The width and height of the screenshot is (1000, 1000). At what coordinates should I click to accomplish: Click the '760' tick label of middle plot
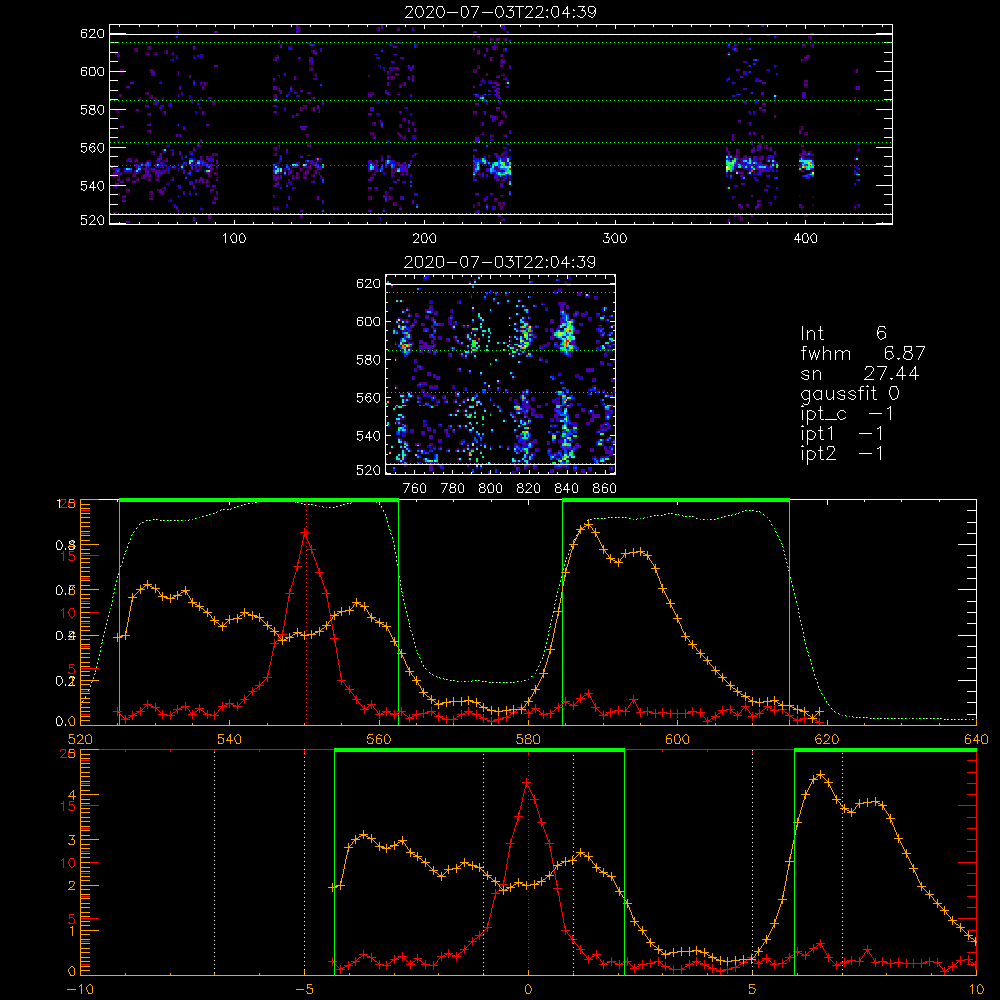coord(415,489)
